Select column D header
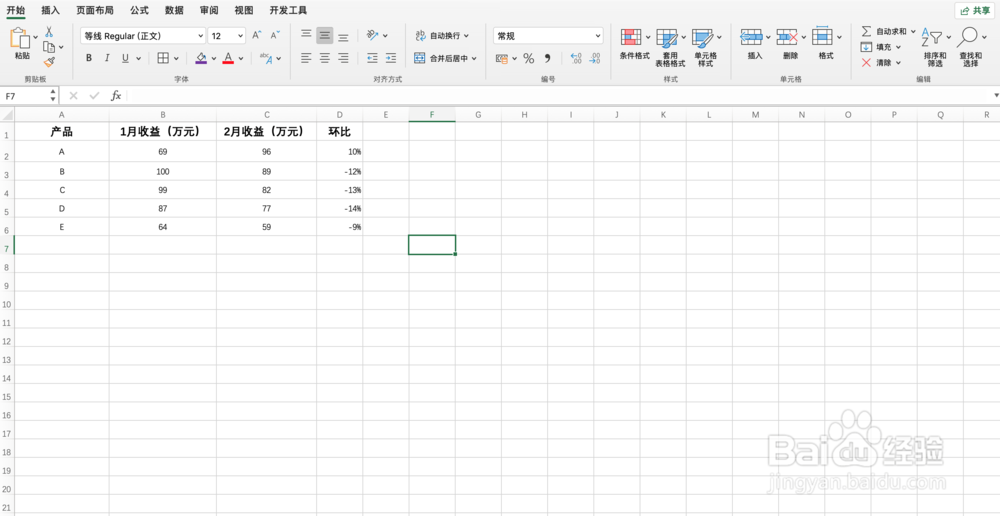Viewport: 1000px width, 516px height. (x=339, y=115)
